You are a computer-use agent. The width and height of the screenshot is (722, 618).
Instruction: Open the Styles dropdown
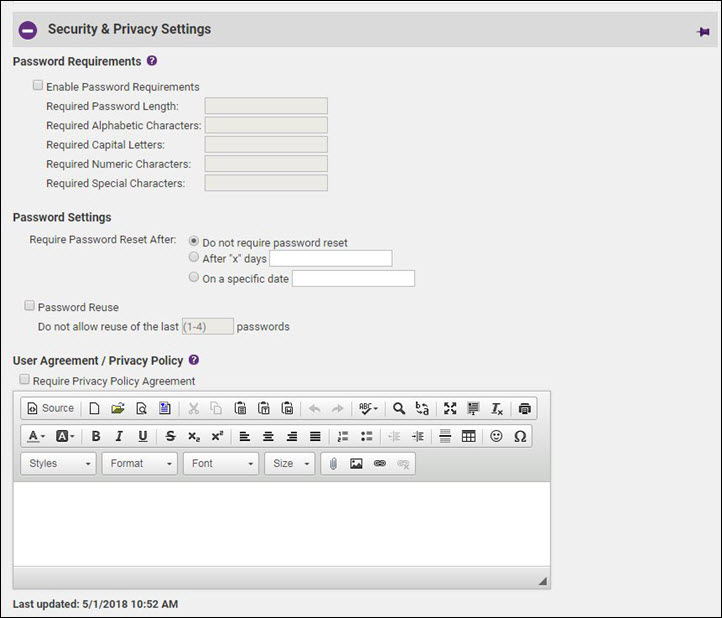coord(59,464)
